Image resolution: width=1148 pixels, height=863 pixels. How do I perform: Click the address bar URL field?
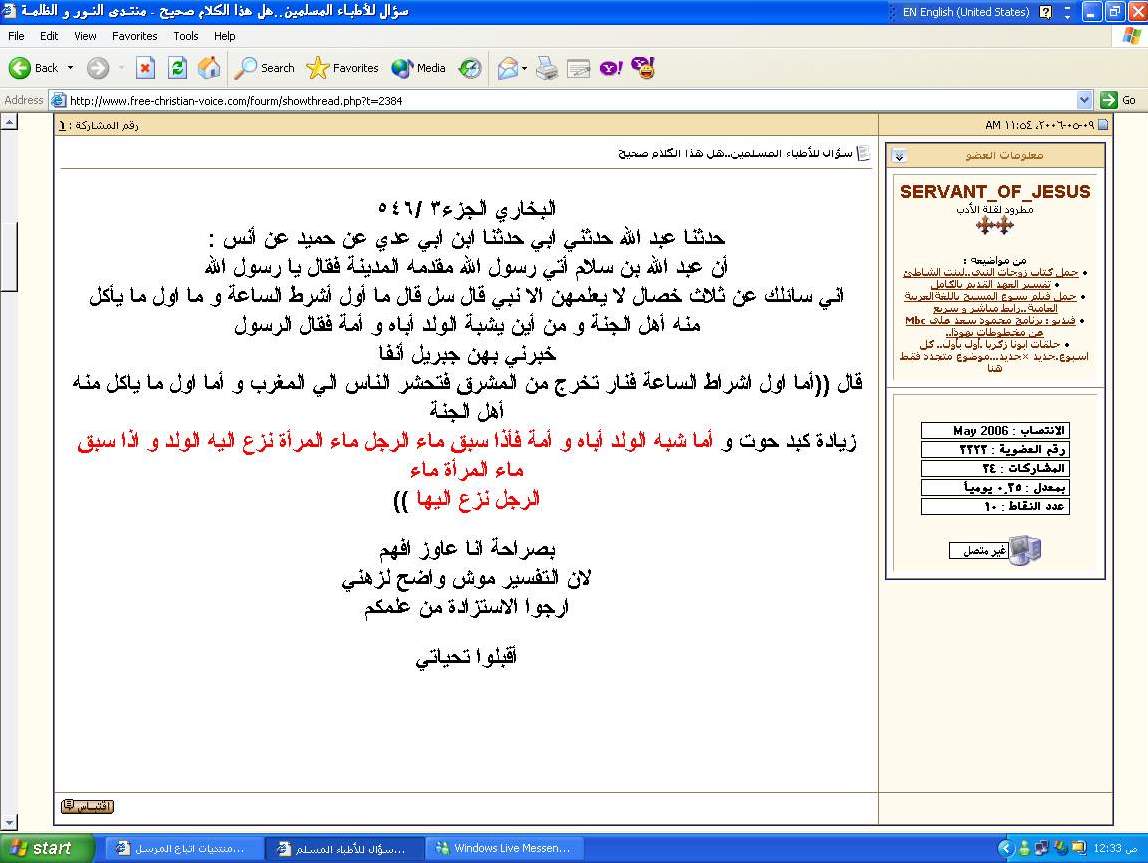click(570, 100)
